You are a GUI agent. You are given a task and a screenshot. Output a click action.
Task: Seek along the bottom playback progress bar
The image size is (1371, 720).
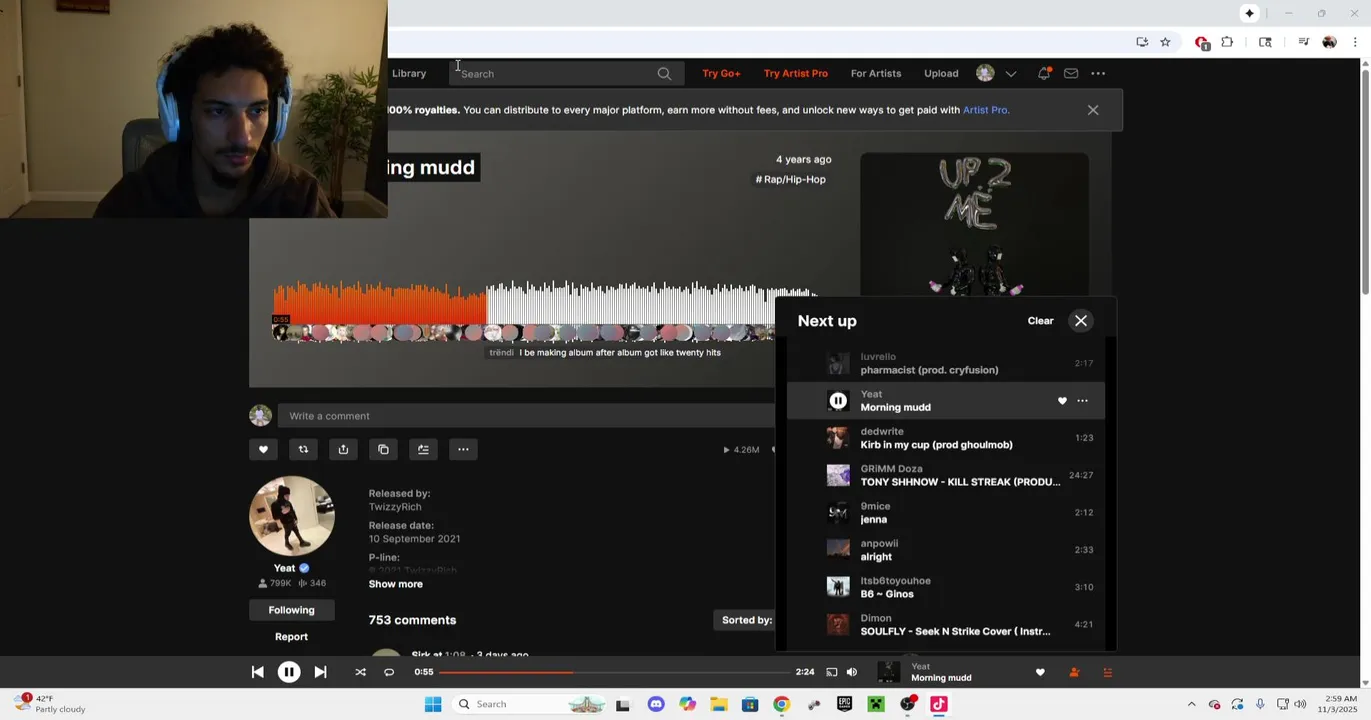point(613,672)
